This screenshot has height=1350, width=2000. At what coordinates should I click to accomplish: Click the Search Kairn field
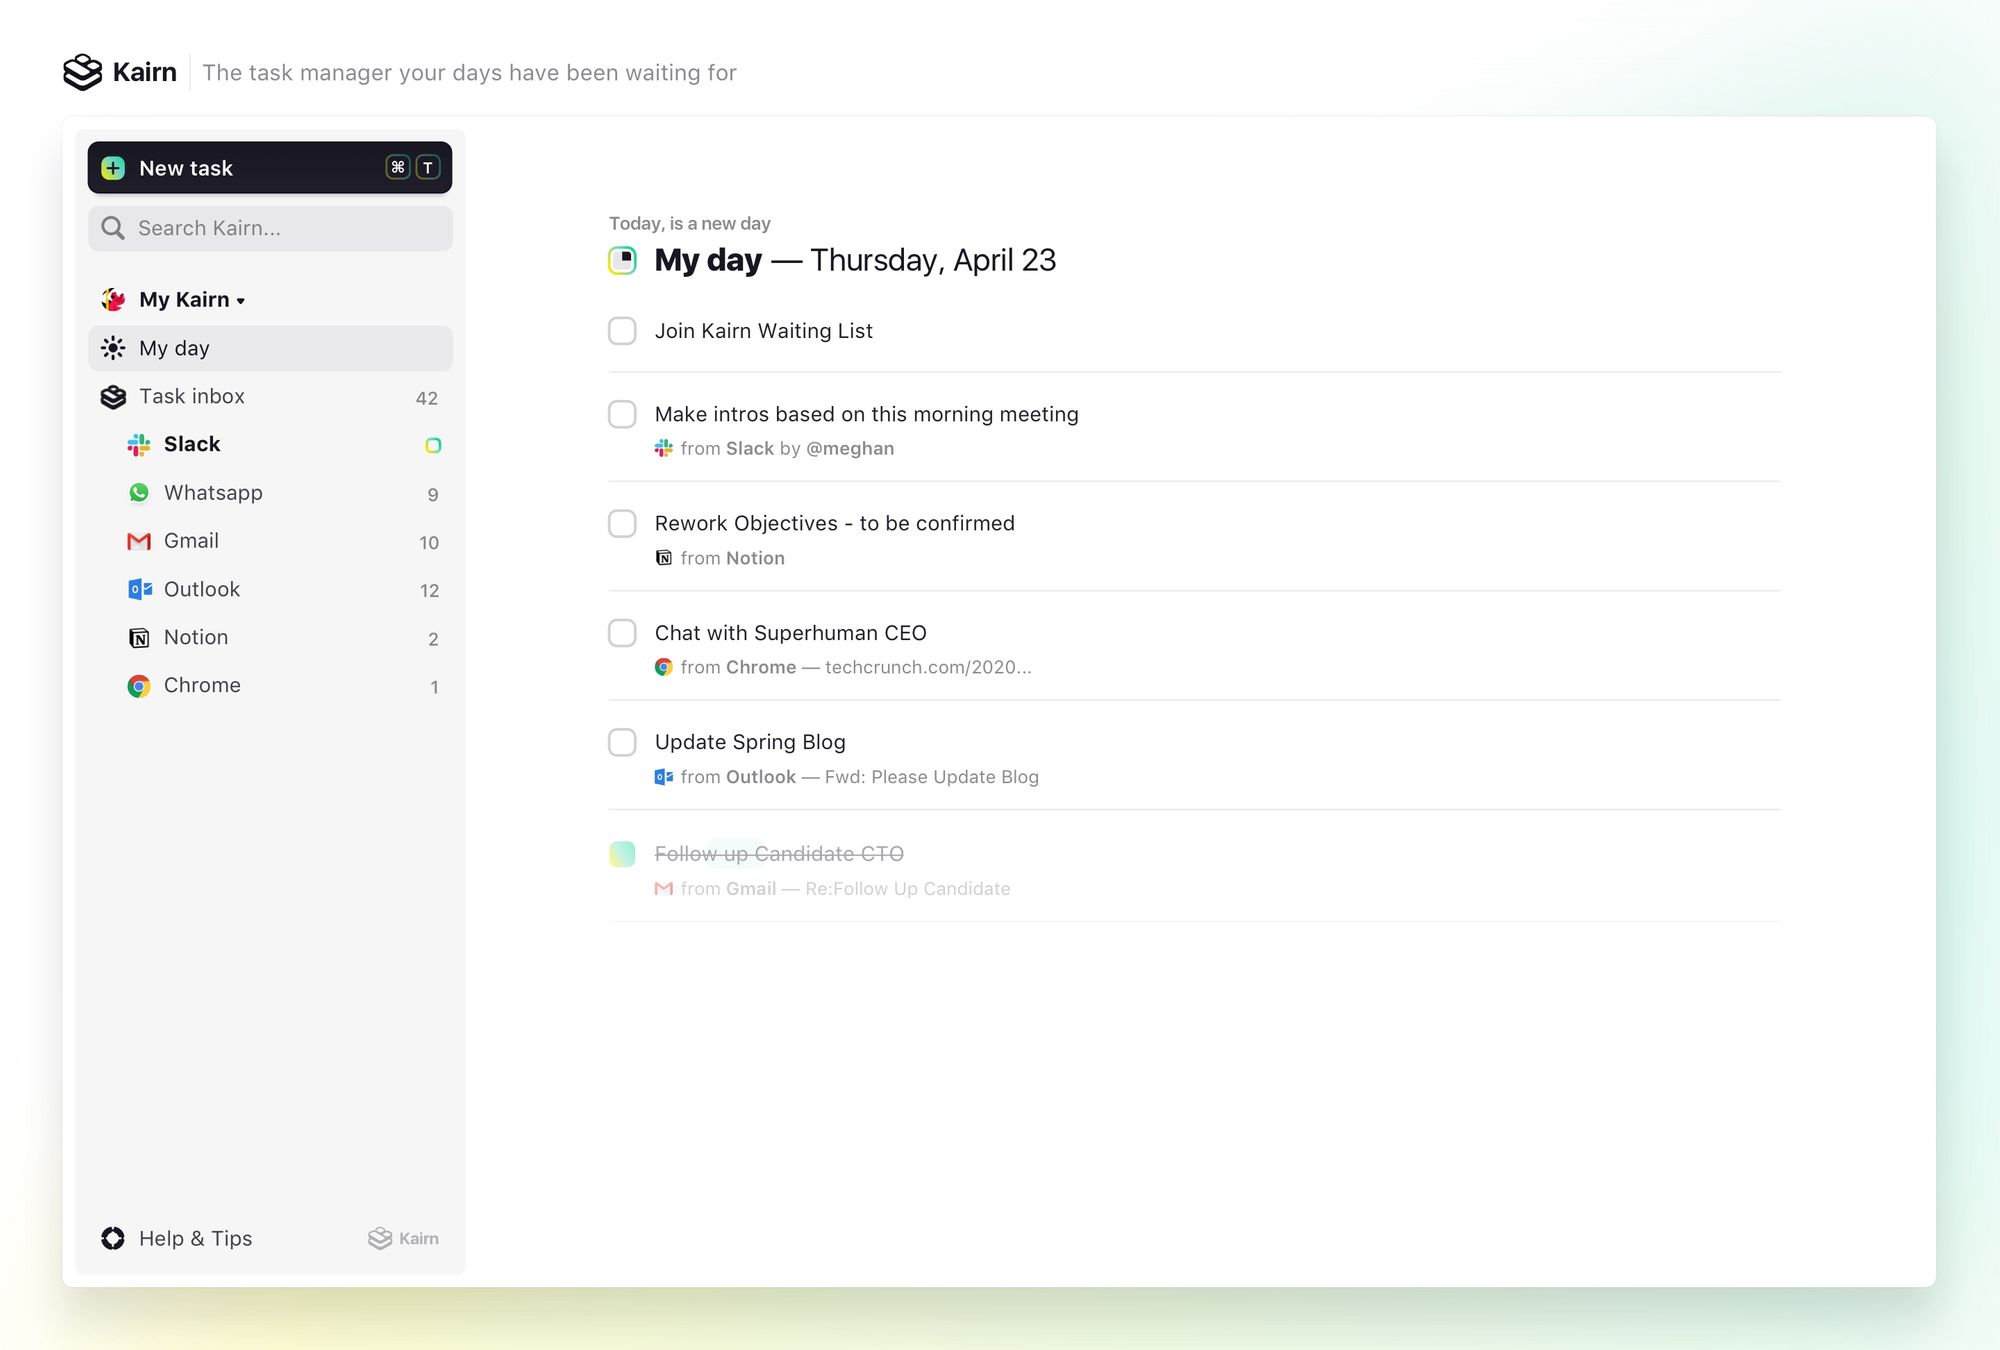(x=270, y=229)
